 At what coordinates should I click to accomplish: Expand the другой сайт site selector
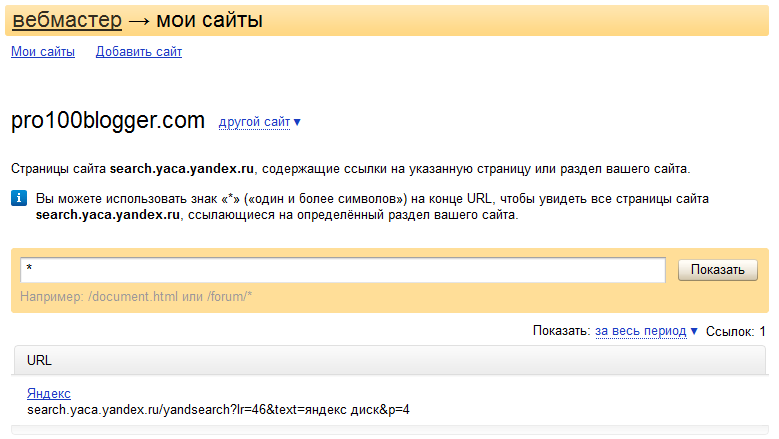254,123
